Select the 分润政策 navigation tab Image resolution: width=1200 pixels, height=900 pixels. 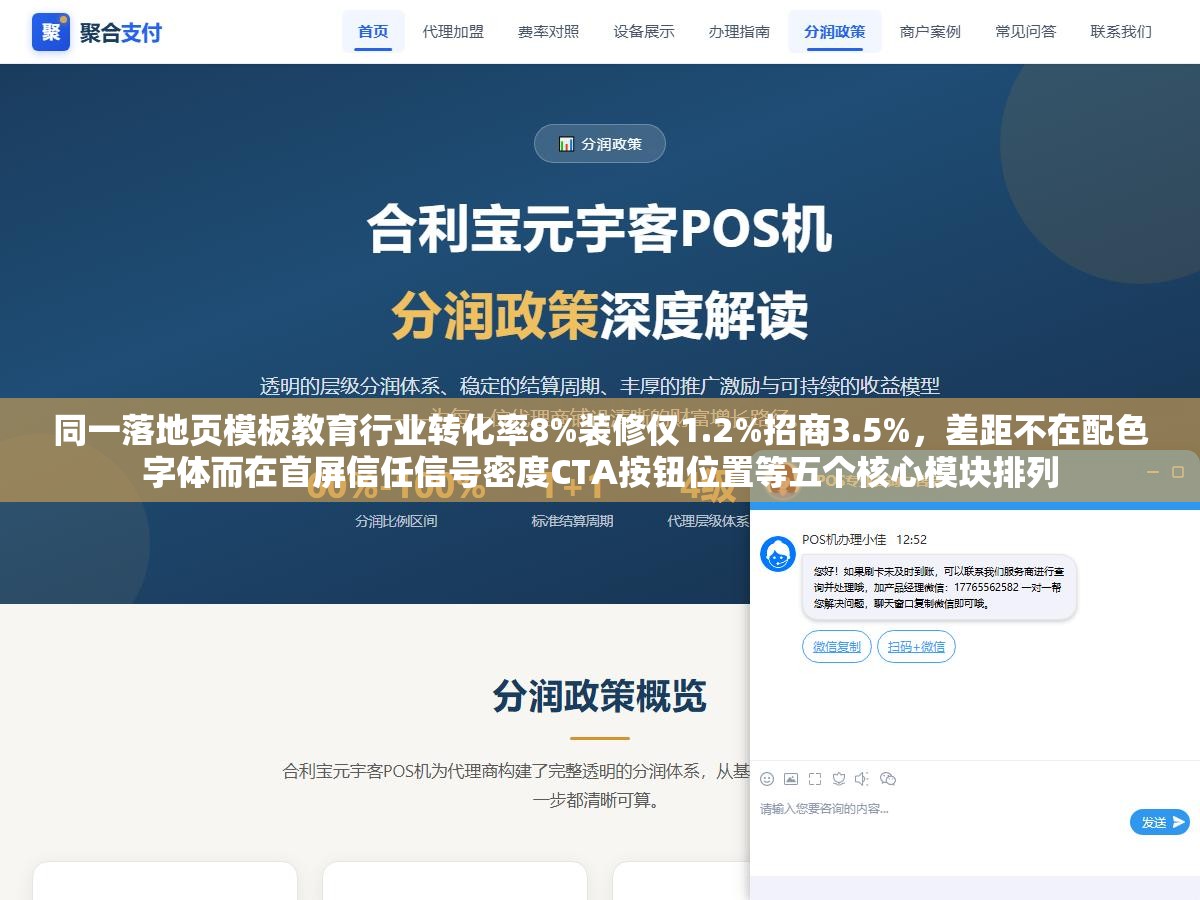coord(835,31)
